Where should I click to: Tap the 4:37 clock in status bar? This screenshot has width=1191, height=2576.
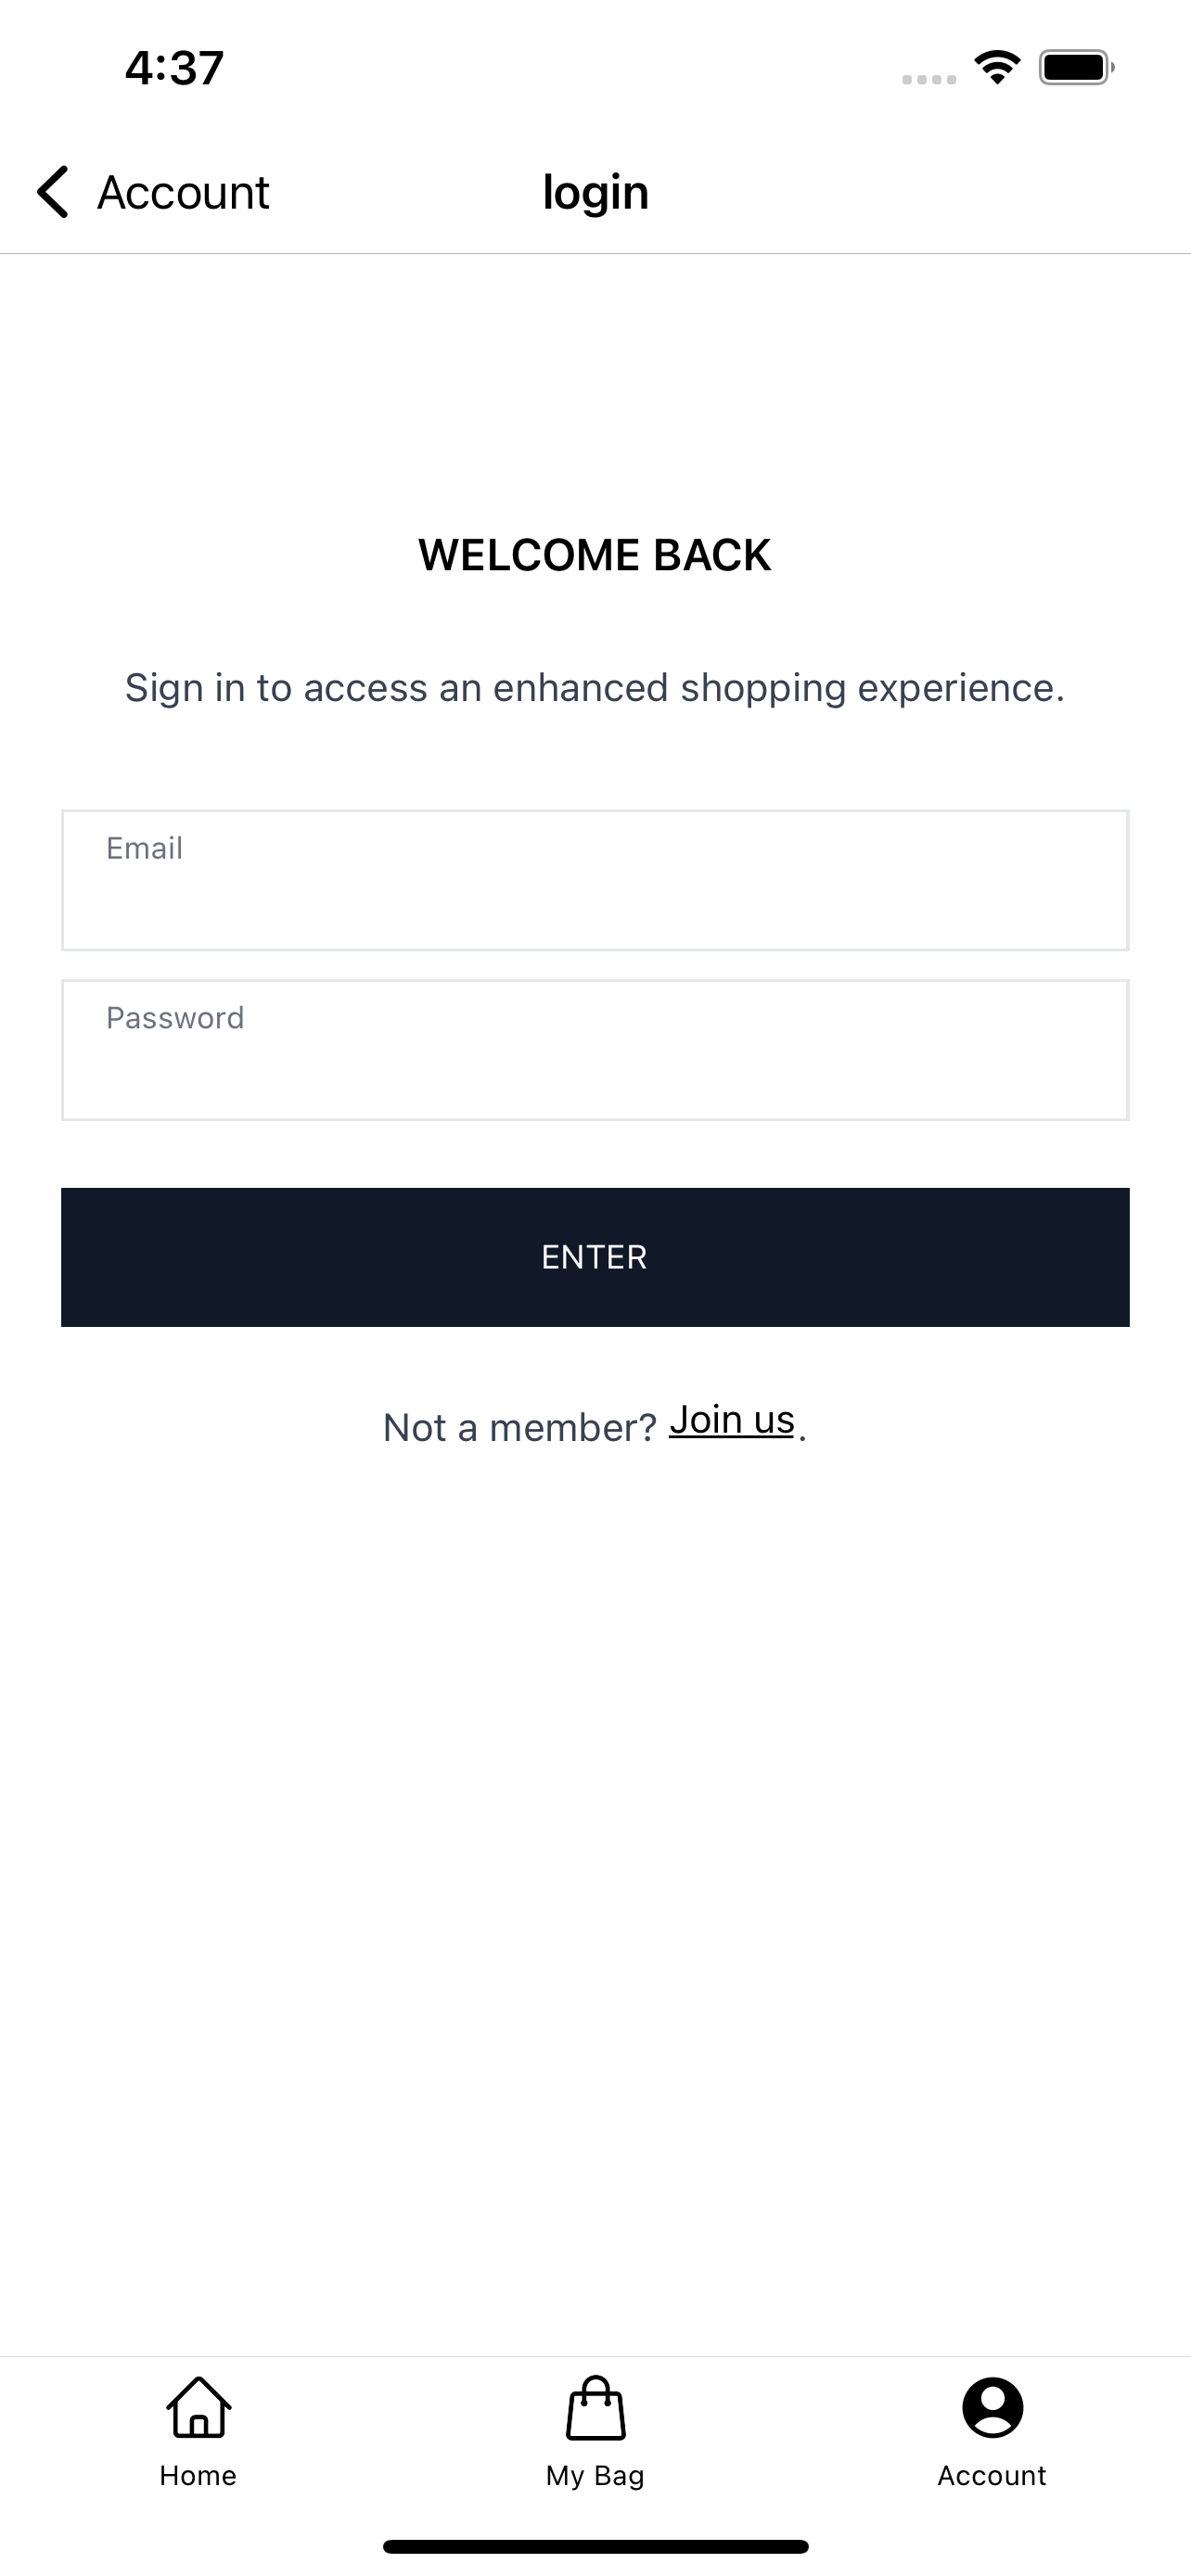click(174, 68)
